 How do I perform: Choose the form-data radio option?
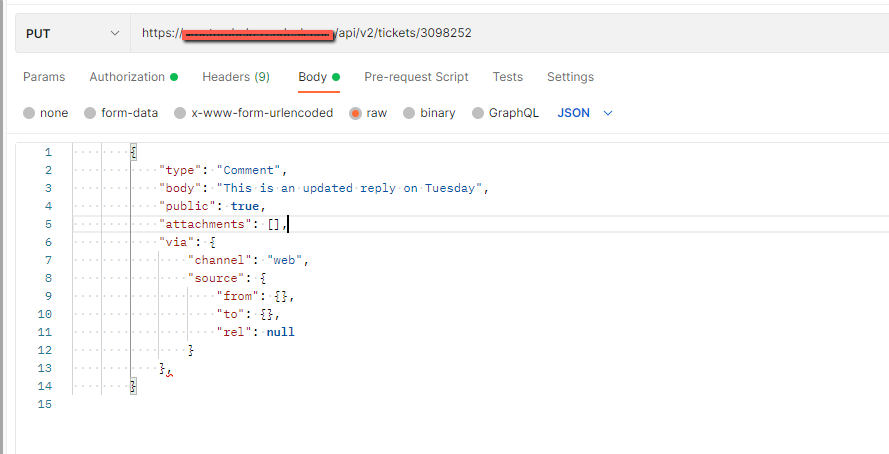91,113
